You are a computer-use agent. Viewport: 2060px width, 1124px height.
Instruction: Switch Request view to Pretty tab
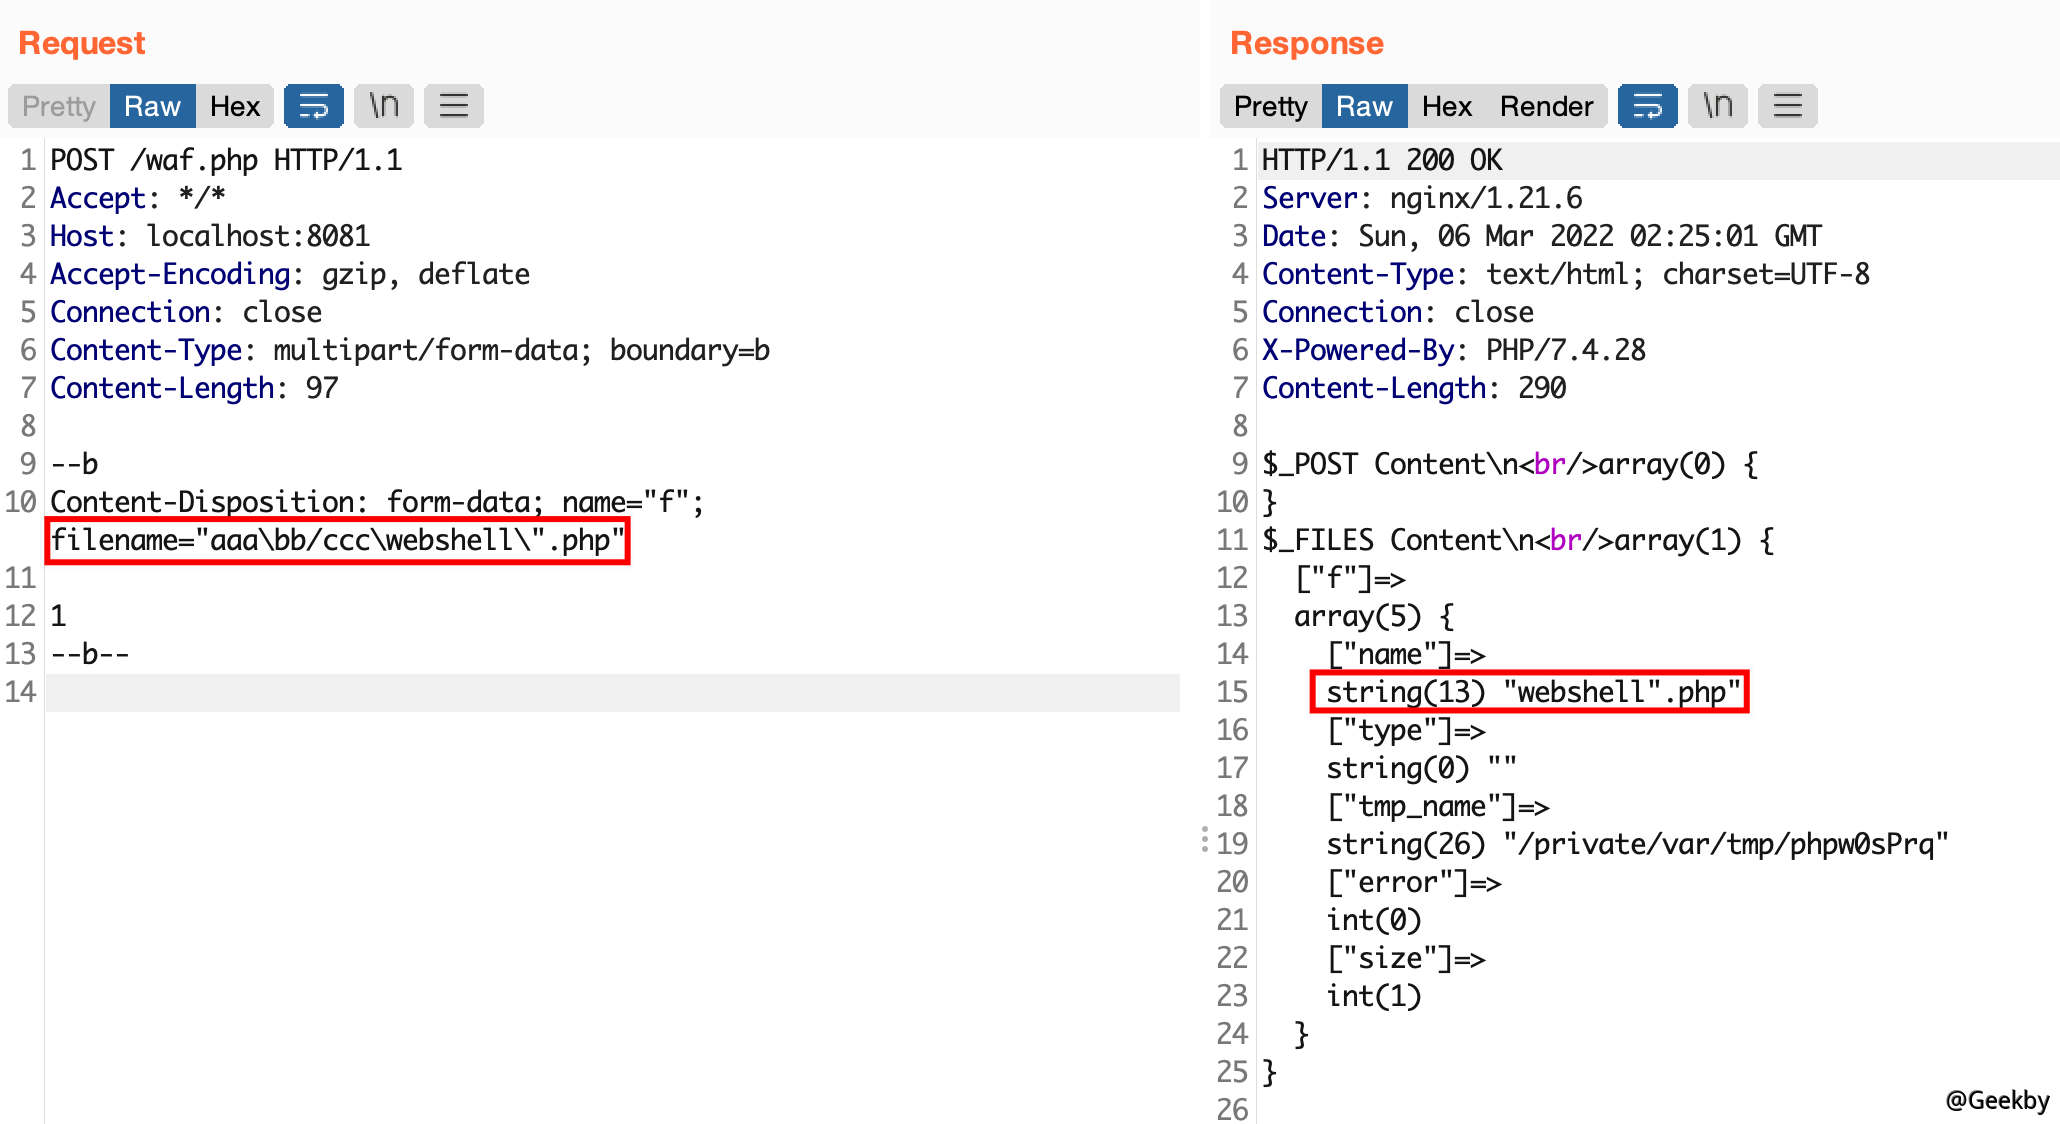[x=58, y=106]
